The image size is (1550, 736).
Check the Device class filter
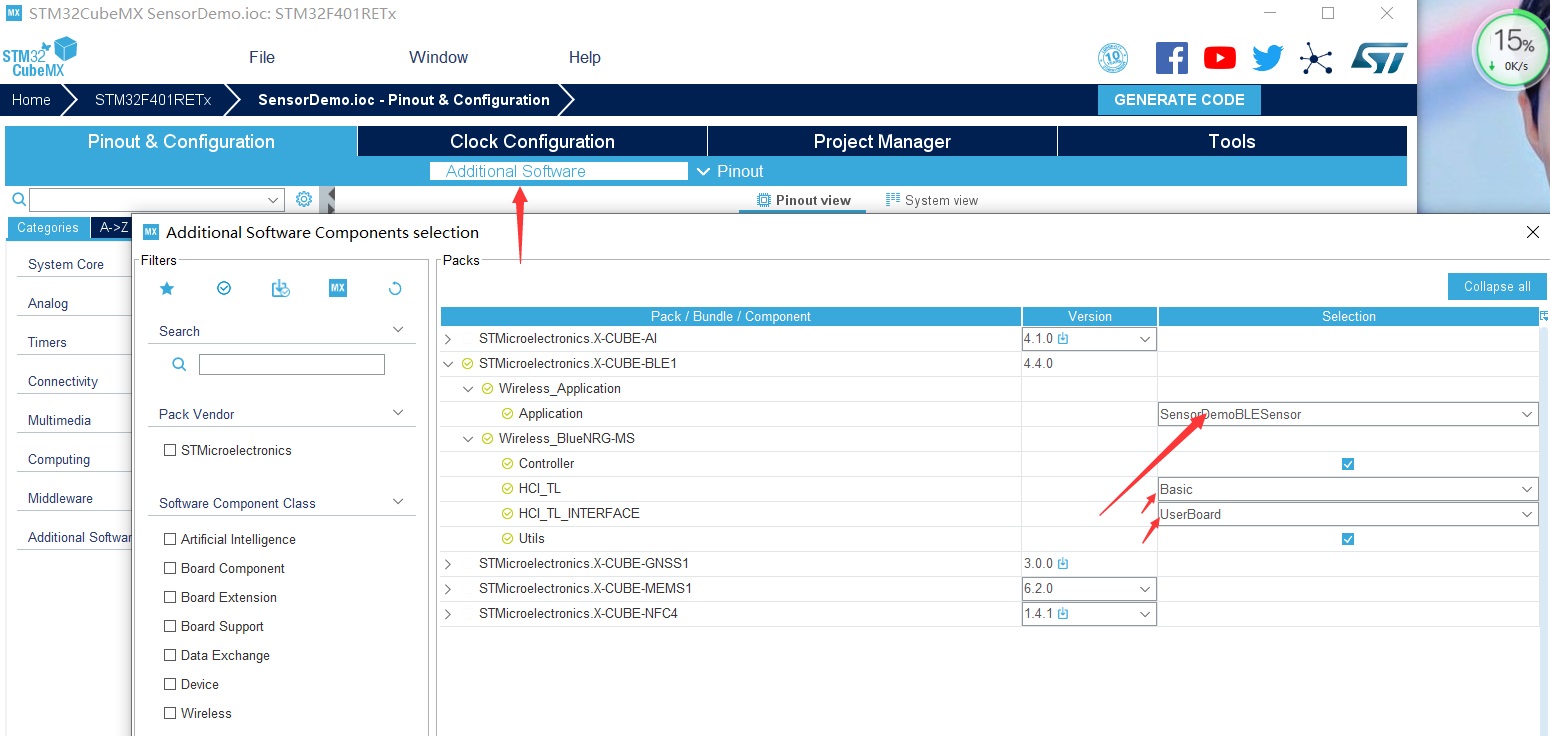pyautogui.click(x=170, y=684)
